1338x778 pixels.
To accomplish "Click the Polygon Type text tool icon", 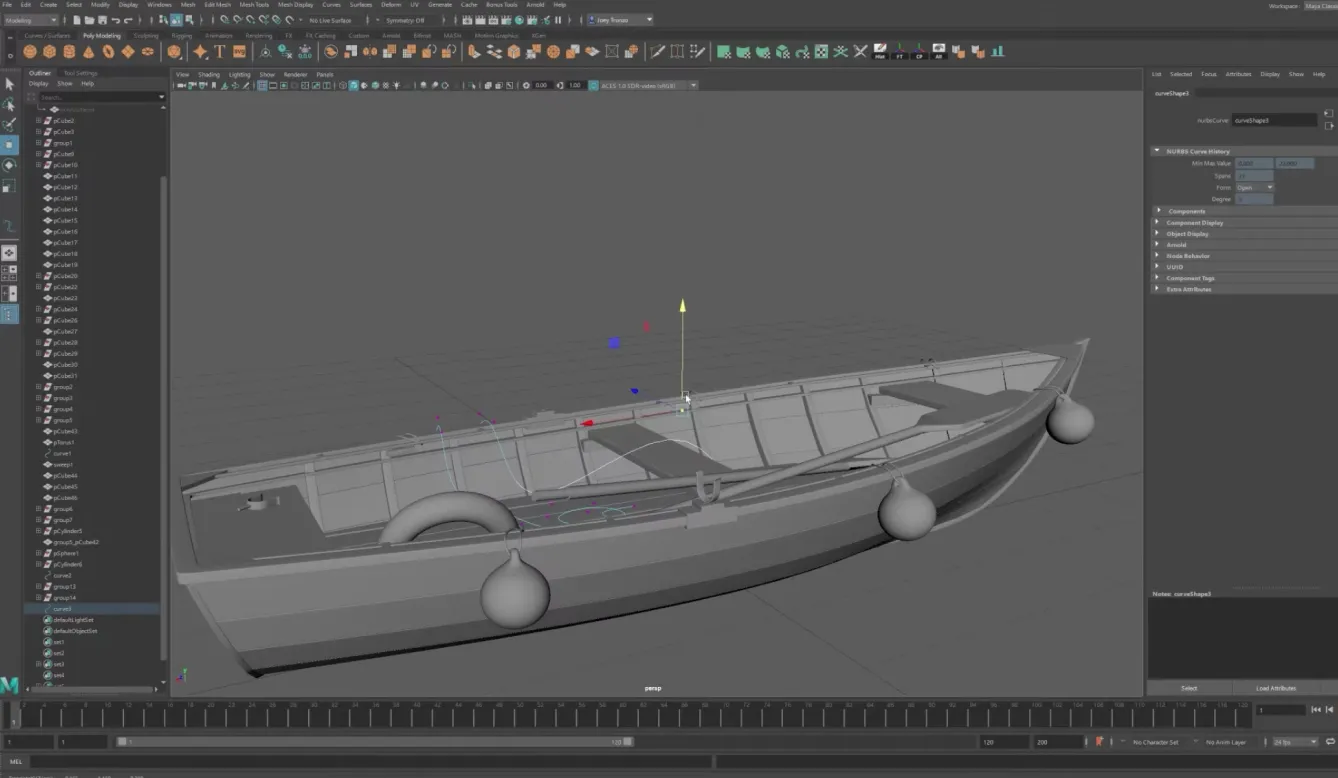I will point(220,52).
